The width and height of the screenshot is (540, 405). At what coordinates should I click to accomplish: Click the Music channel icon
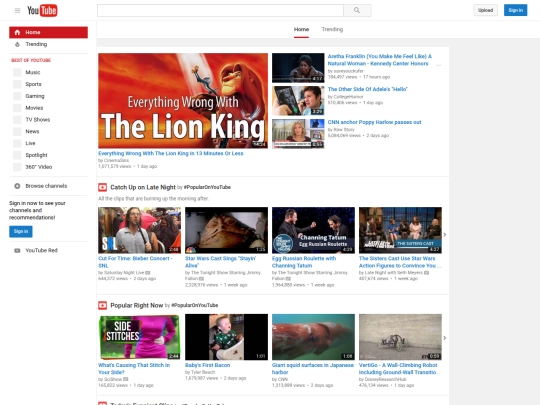pyautogui.click(x=17, y=72)
